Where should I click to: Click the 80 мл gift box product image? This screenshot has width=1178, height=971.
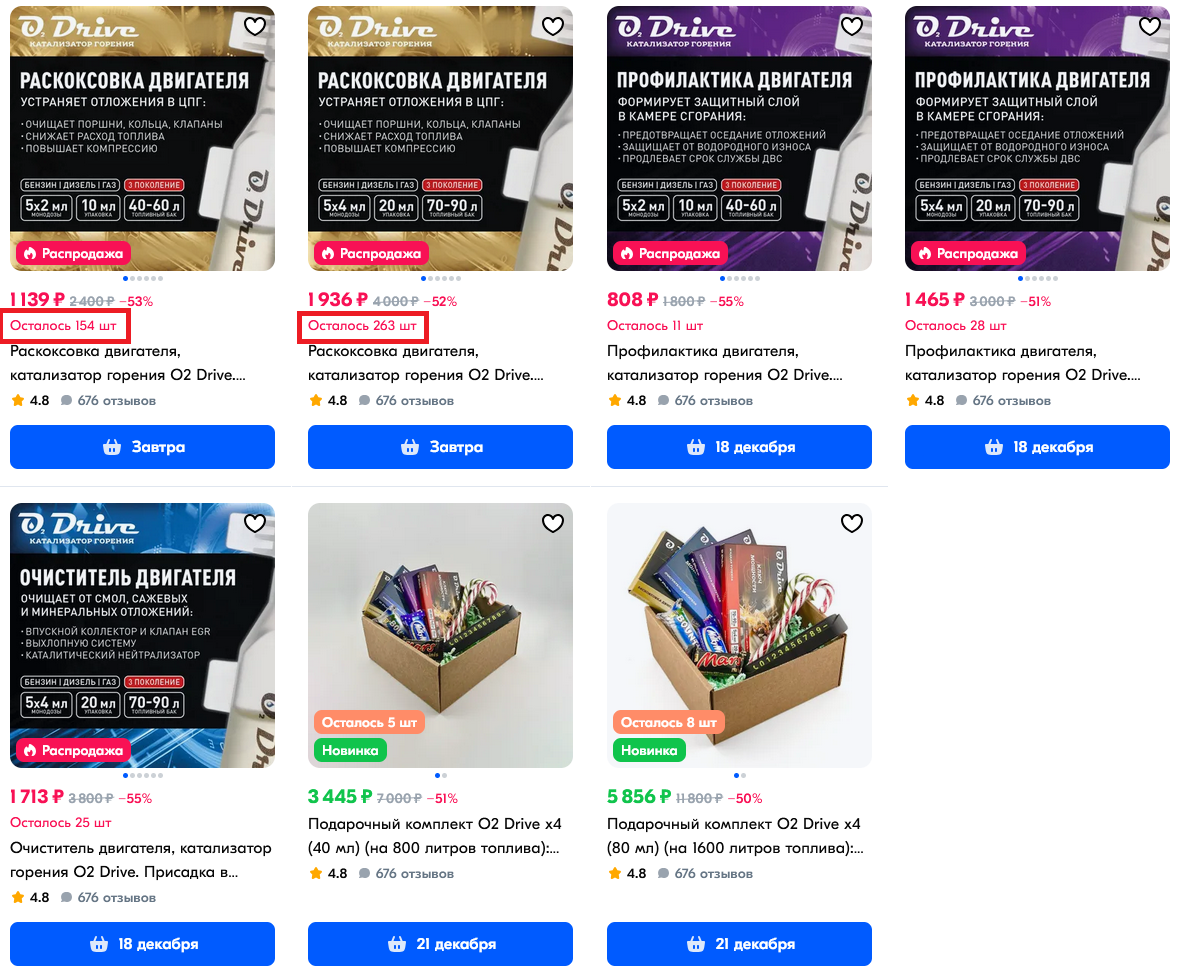(x=739, y=635)
